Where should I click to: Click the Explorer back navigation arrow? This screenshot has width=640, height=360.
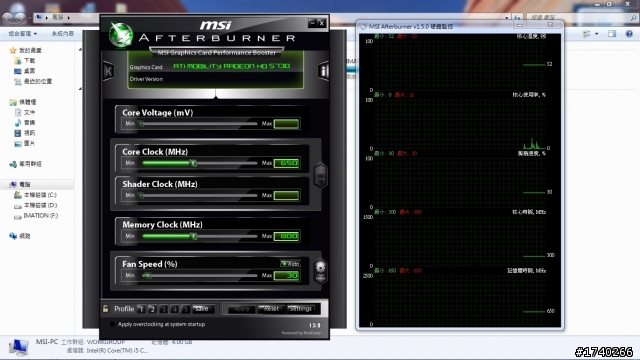8,18
